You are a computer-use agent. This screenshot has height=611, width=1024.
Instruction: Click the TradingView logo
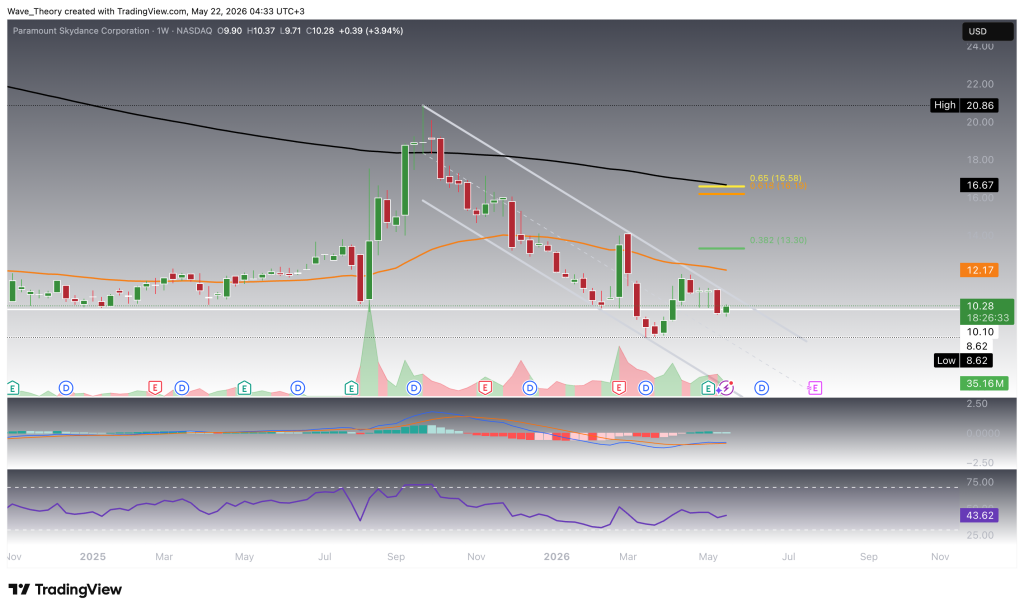tap(65, 589)
